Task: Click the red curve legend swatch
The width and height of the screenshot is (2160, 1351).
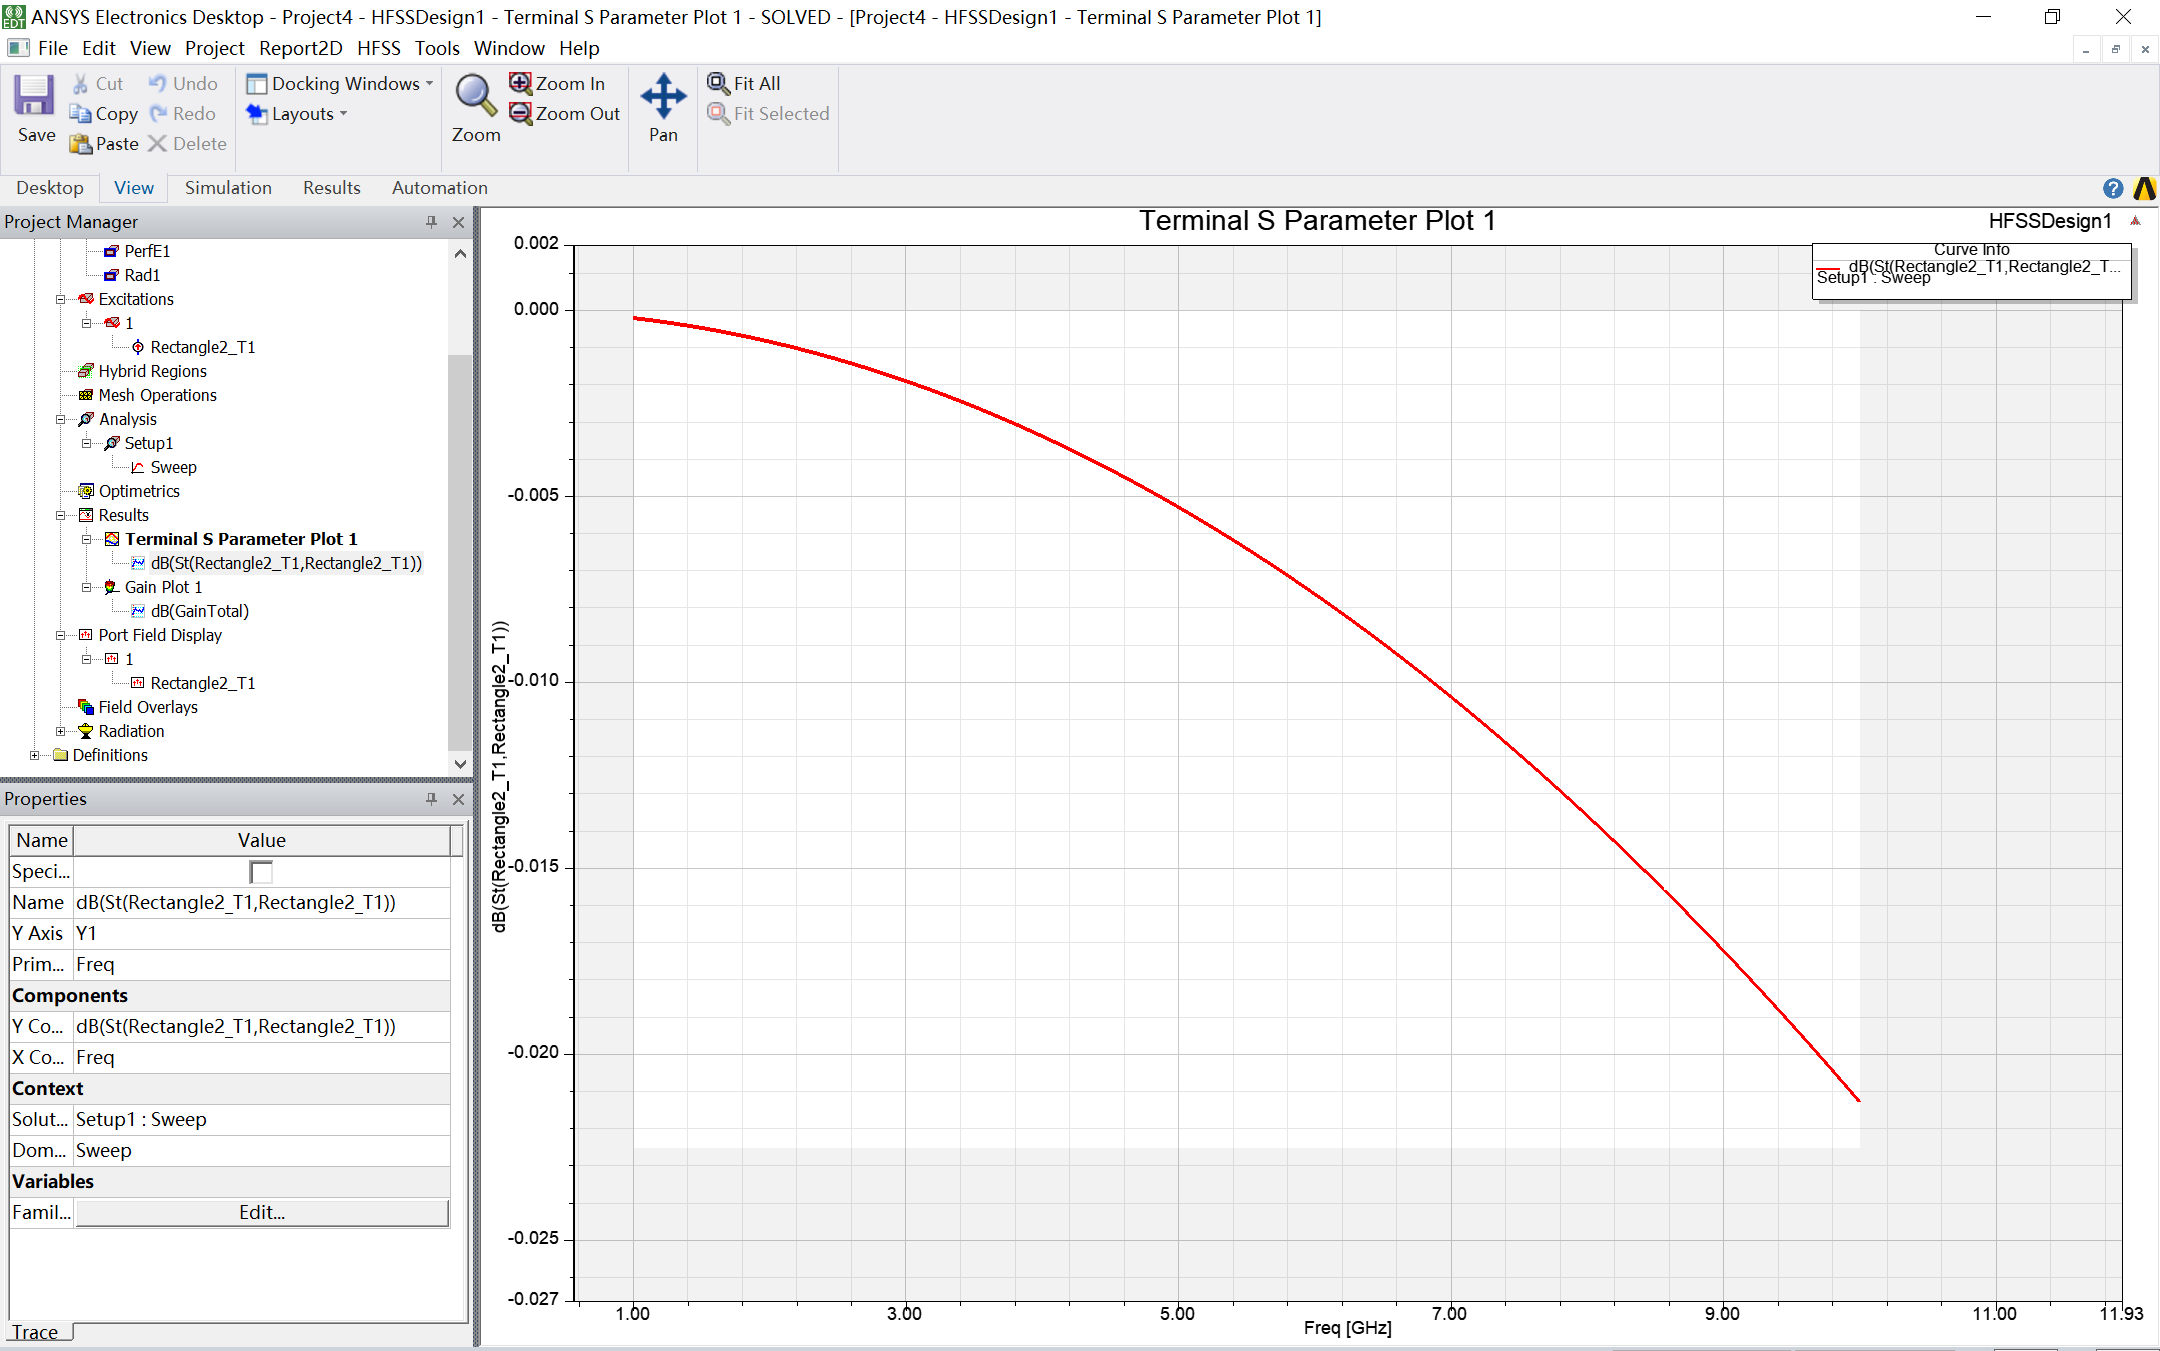Action: click(x=1828, y=268)
